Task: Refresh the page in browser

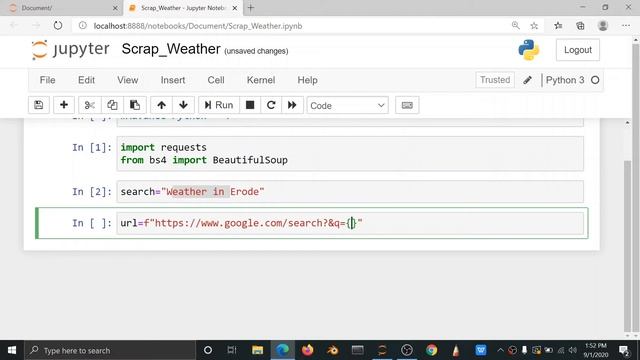Action: [58, 26]
